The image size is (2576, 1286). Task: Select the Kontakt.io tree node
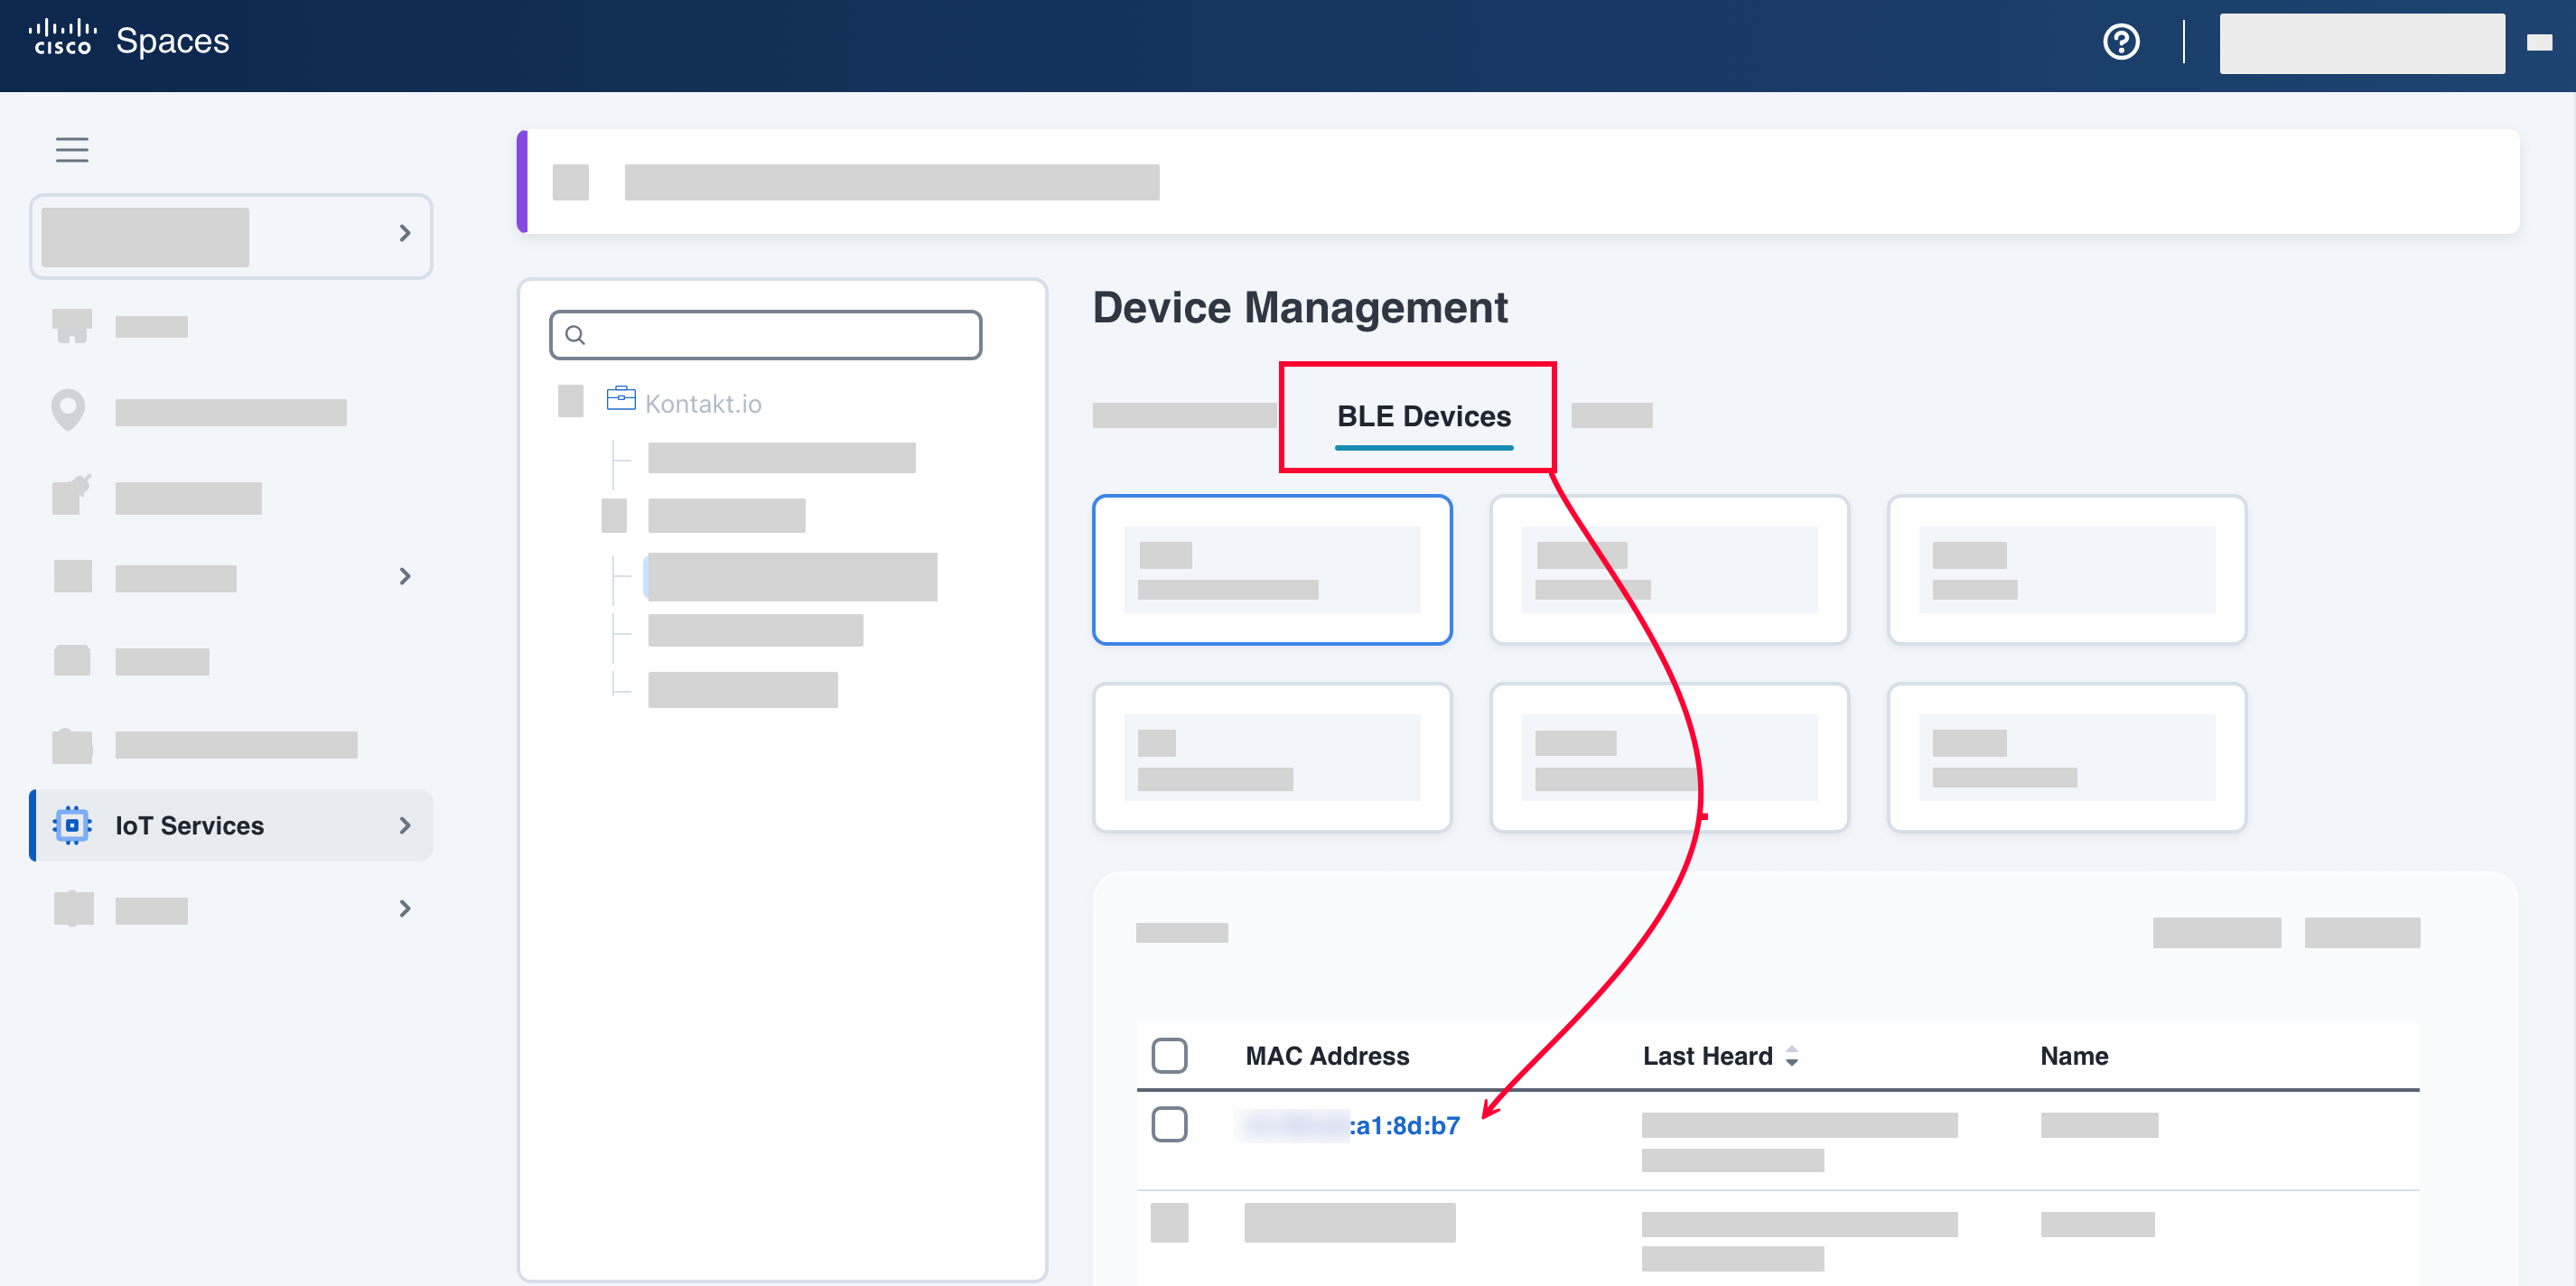703,403
